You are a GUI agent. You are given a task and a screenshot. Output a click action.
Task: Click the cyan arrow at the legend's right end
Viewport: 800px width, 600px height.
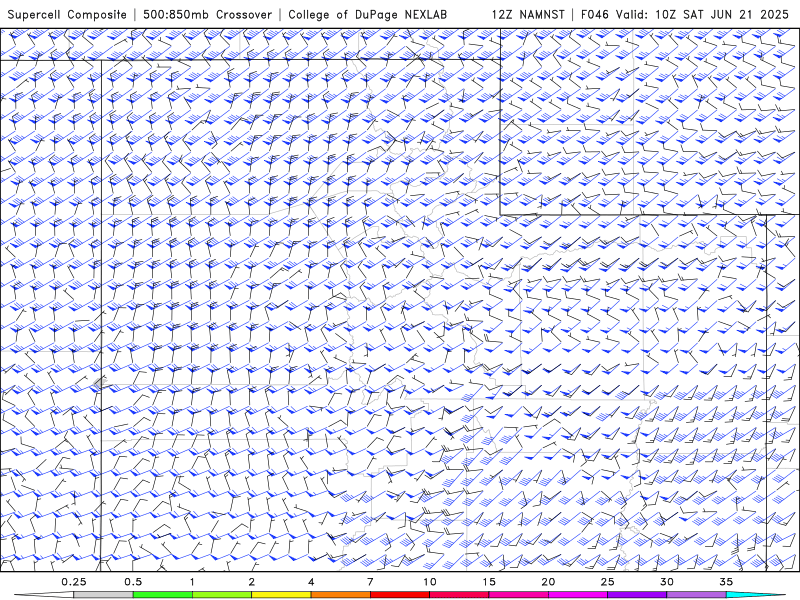pyautogui.click(x=755, y=595)
